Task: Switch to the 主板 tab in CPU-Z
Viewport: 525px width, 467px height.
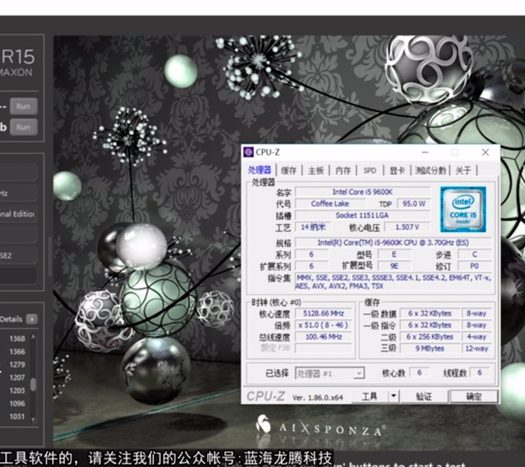Action: (x=316, y=170)
